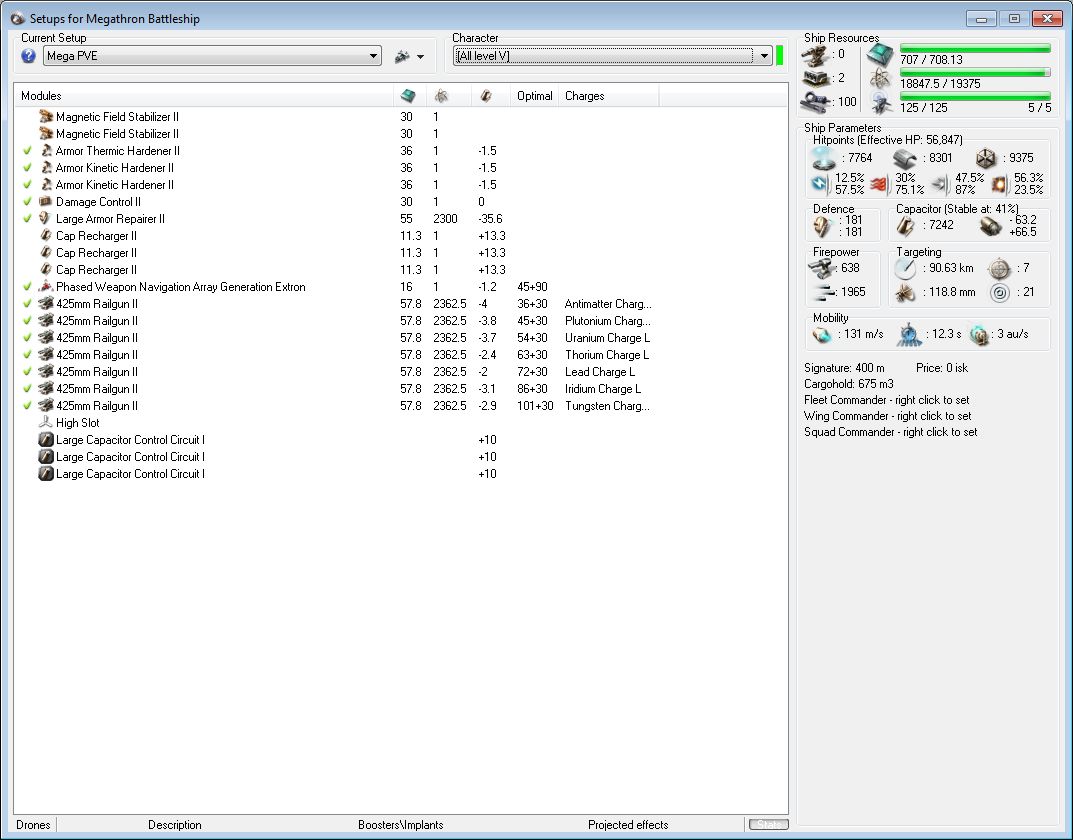Toggle checkmark of railgun with Tungsten charge
This screenshot has width=1073, height=840.
pyautogui.click(x=27, y=406)
